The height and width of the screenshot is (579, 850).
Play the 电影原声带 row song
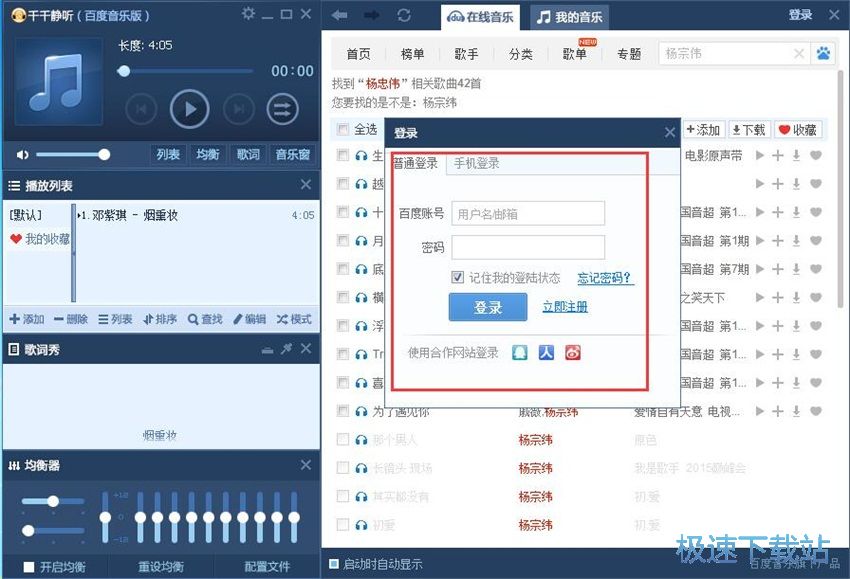(760, 156)
